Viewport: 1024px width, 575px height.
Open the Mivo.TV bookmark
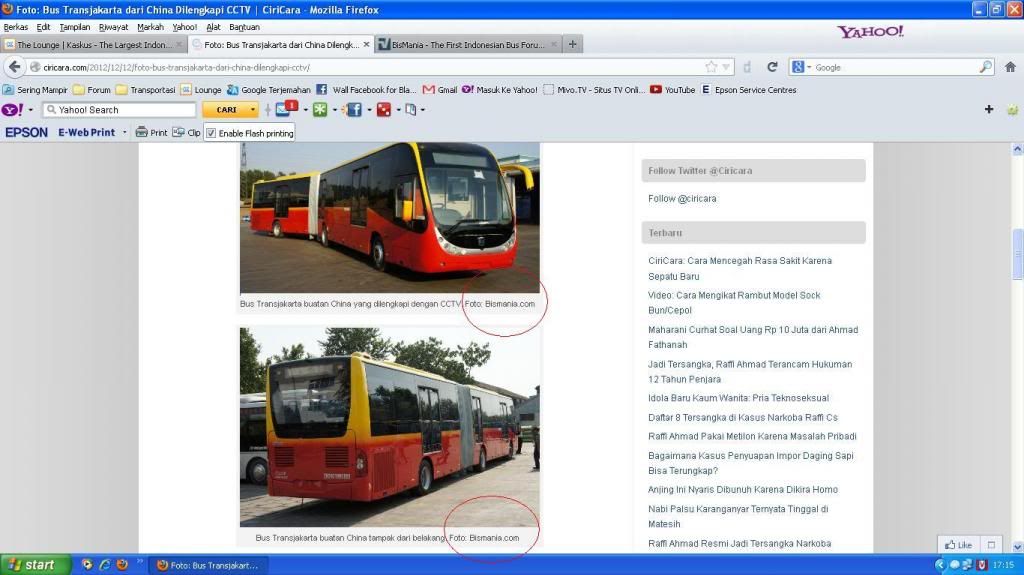[594, 90]
